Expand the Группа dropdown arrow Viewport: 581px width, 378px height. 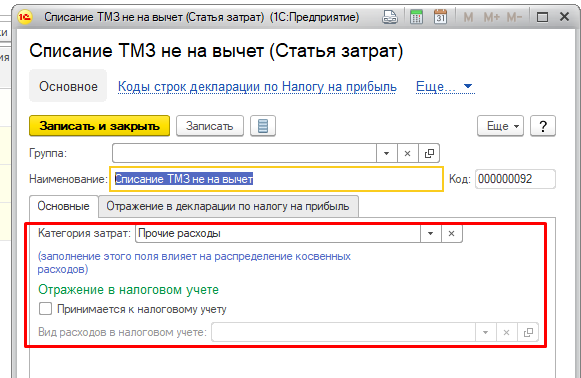coord(386,153)
